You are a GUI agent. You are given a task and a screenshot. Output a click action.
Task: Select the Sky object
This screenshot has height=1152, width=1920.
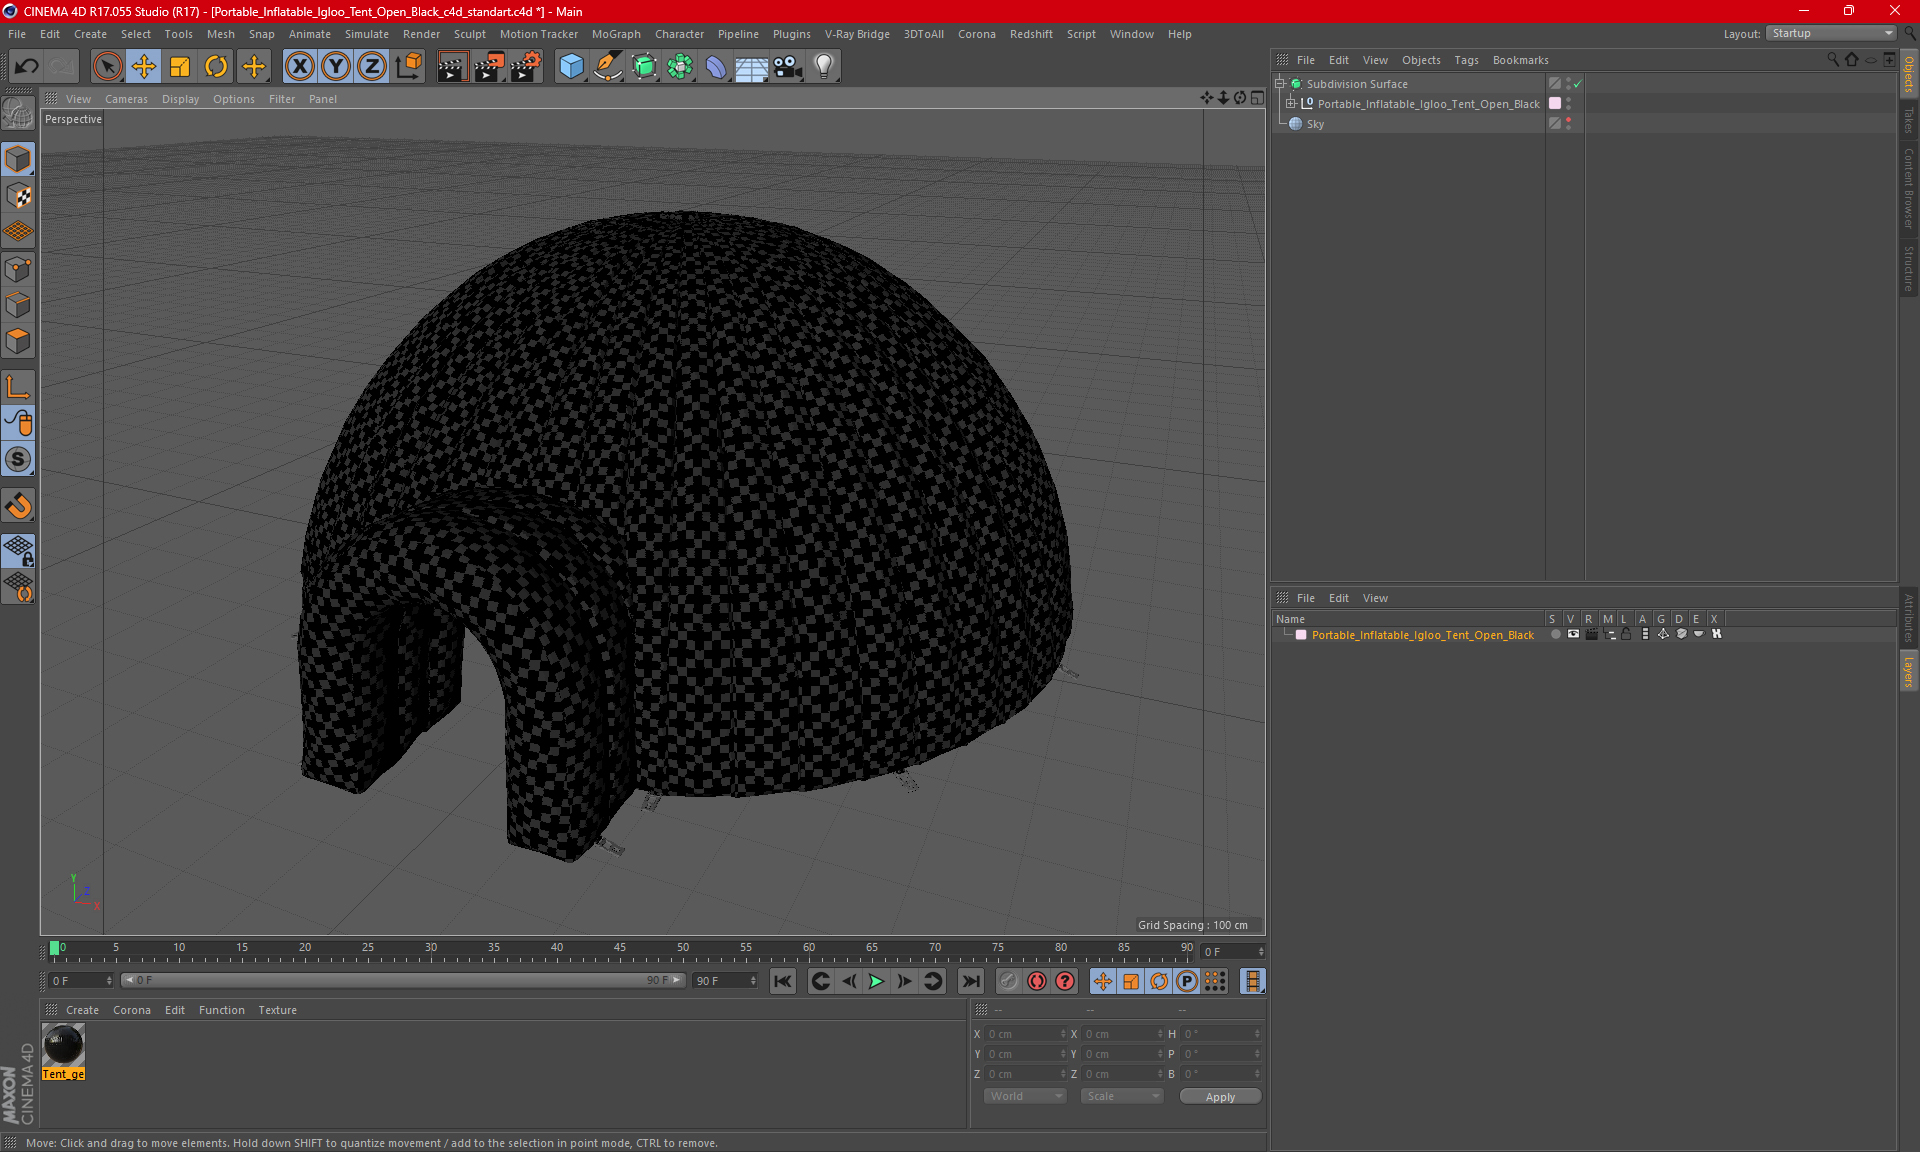tap(1315, 124)
